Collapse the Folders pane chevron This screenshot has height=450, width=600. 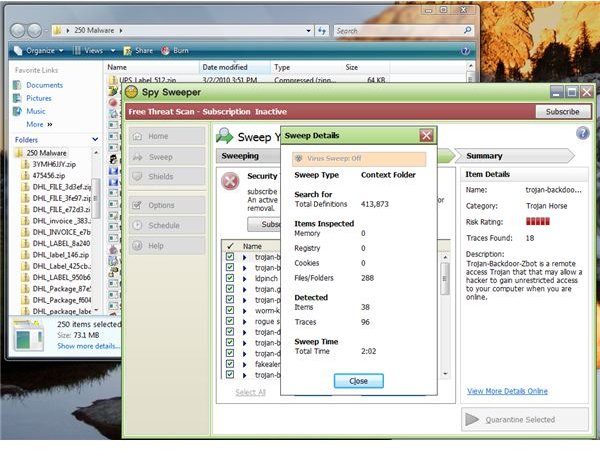pos(95,140)
